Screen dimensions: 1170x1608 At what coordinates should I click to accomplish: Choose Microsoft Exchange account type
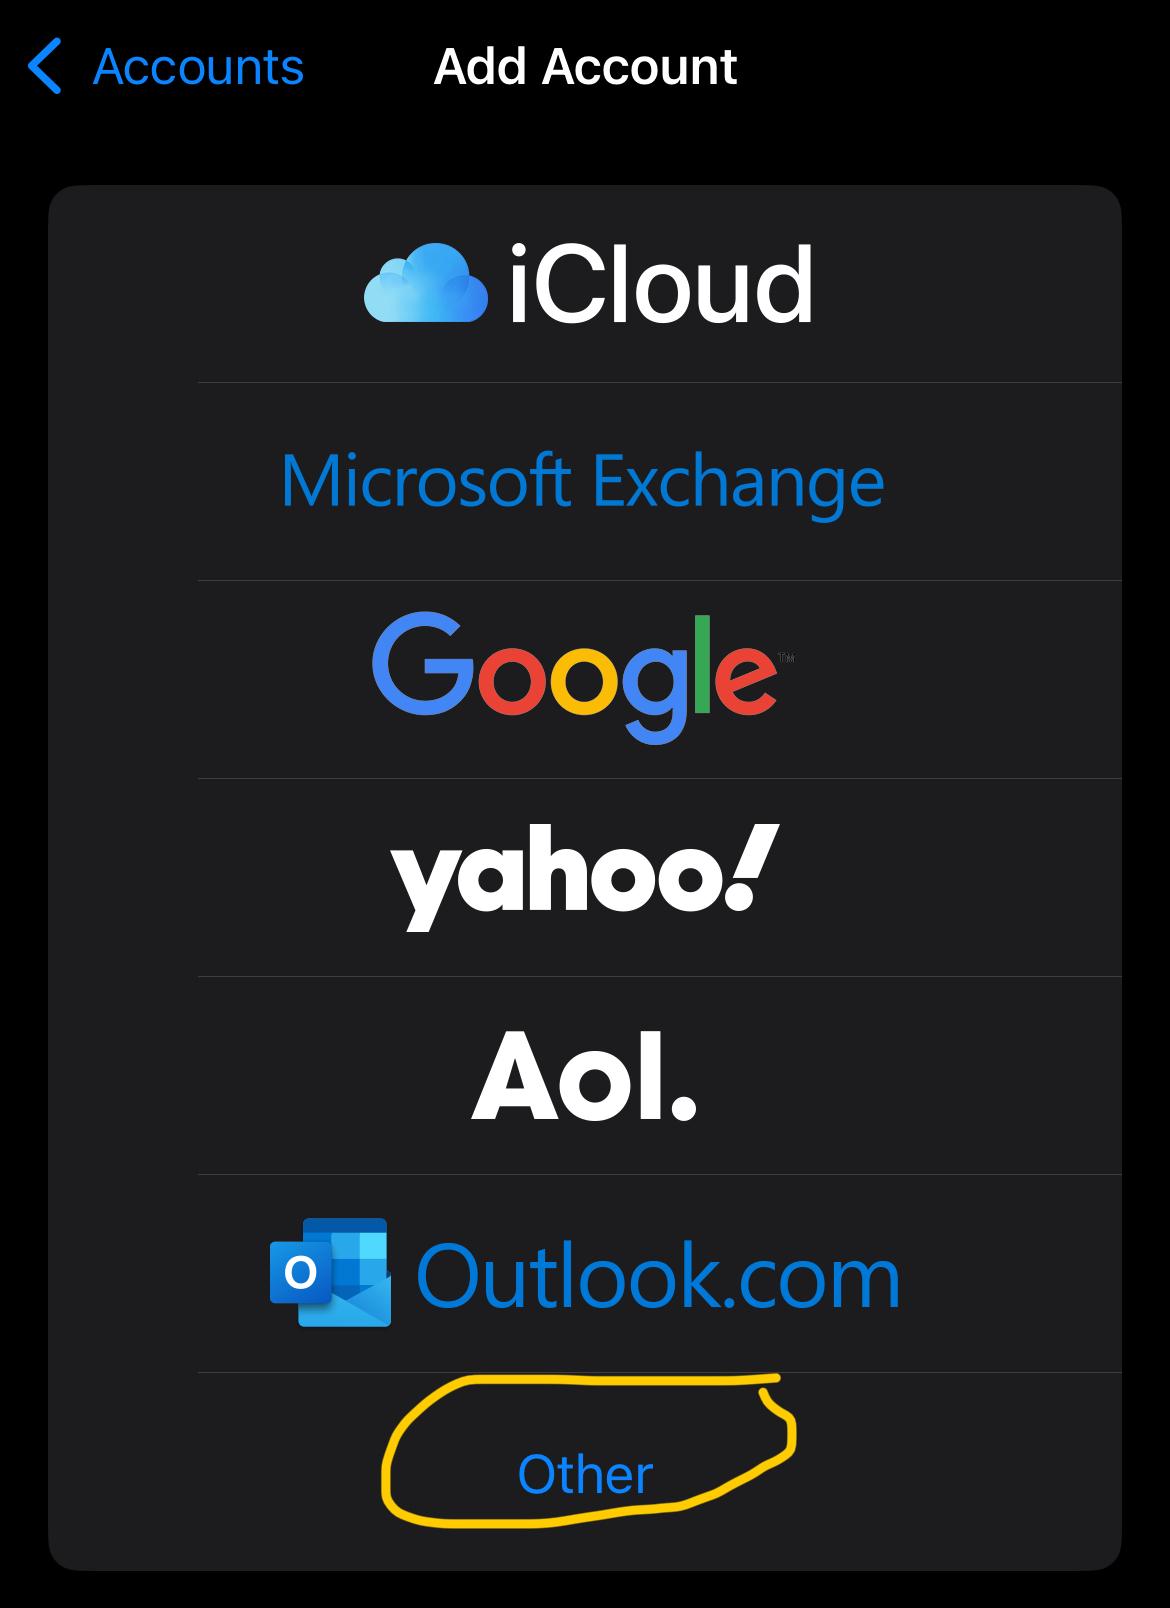point(583,481)
